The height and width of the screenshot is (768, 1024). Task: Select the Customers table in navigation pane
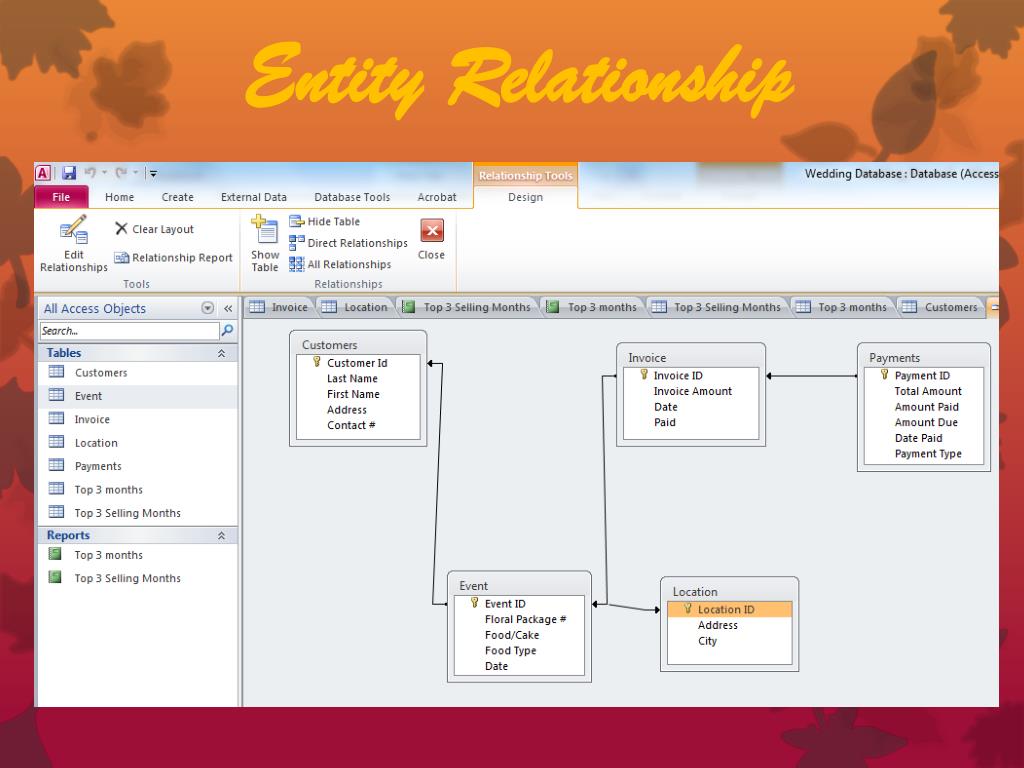137,373
